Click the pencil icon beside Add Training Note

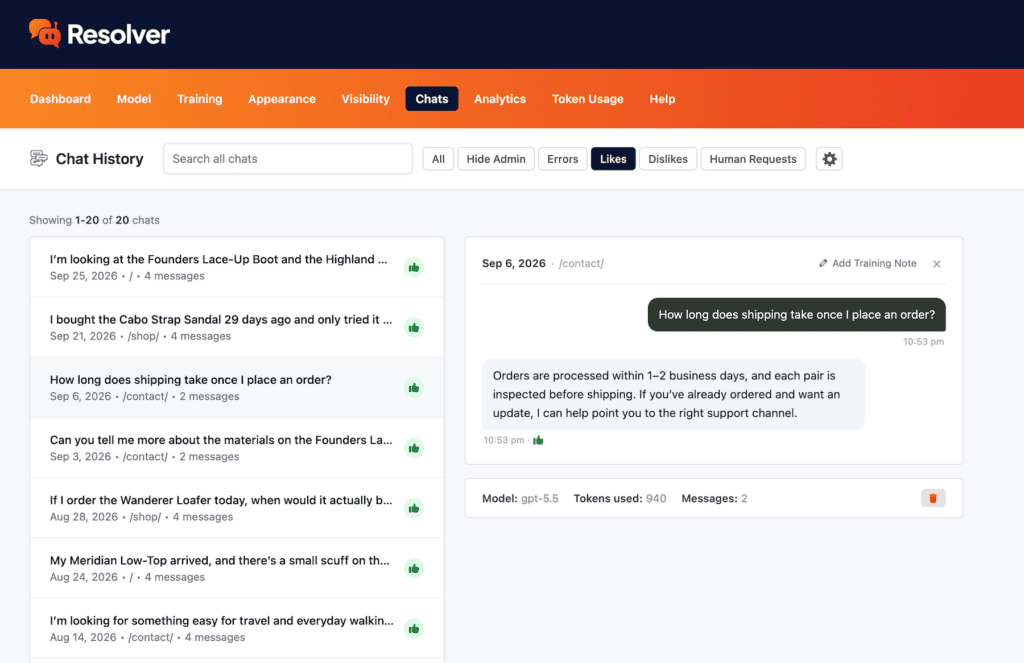[x=823, y=263]
